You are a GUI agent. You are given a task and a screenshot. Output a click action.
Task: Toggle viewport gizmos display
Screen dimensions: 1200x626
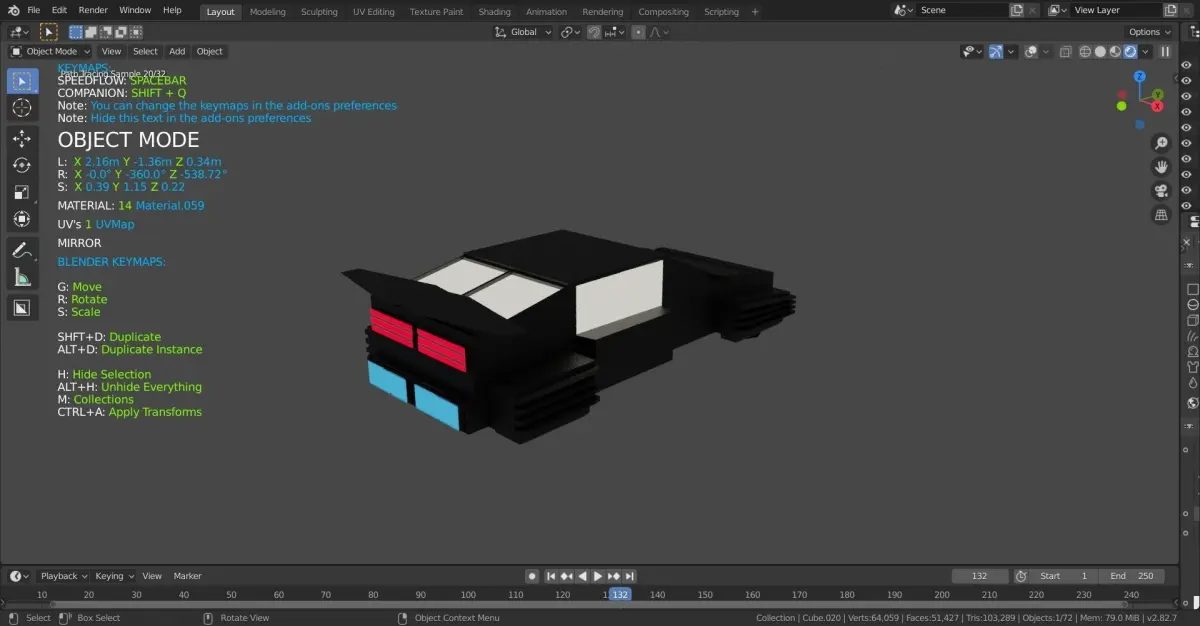coord(996,52)
